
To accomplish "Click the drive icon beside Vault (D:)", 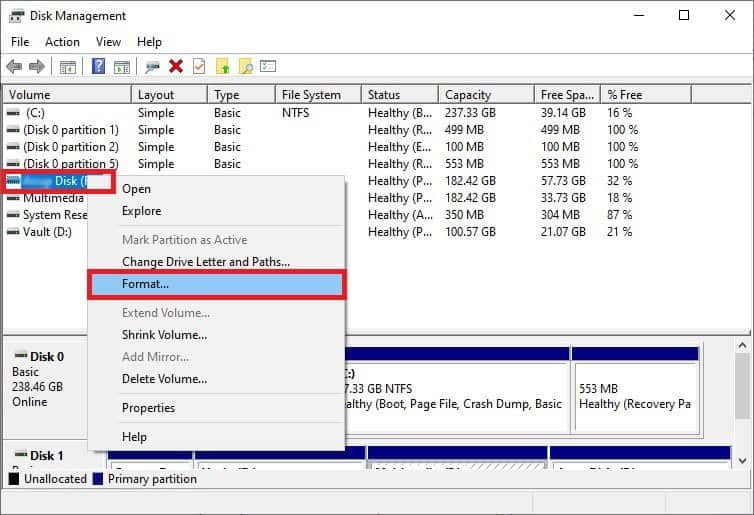I will click(13, 232).
